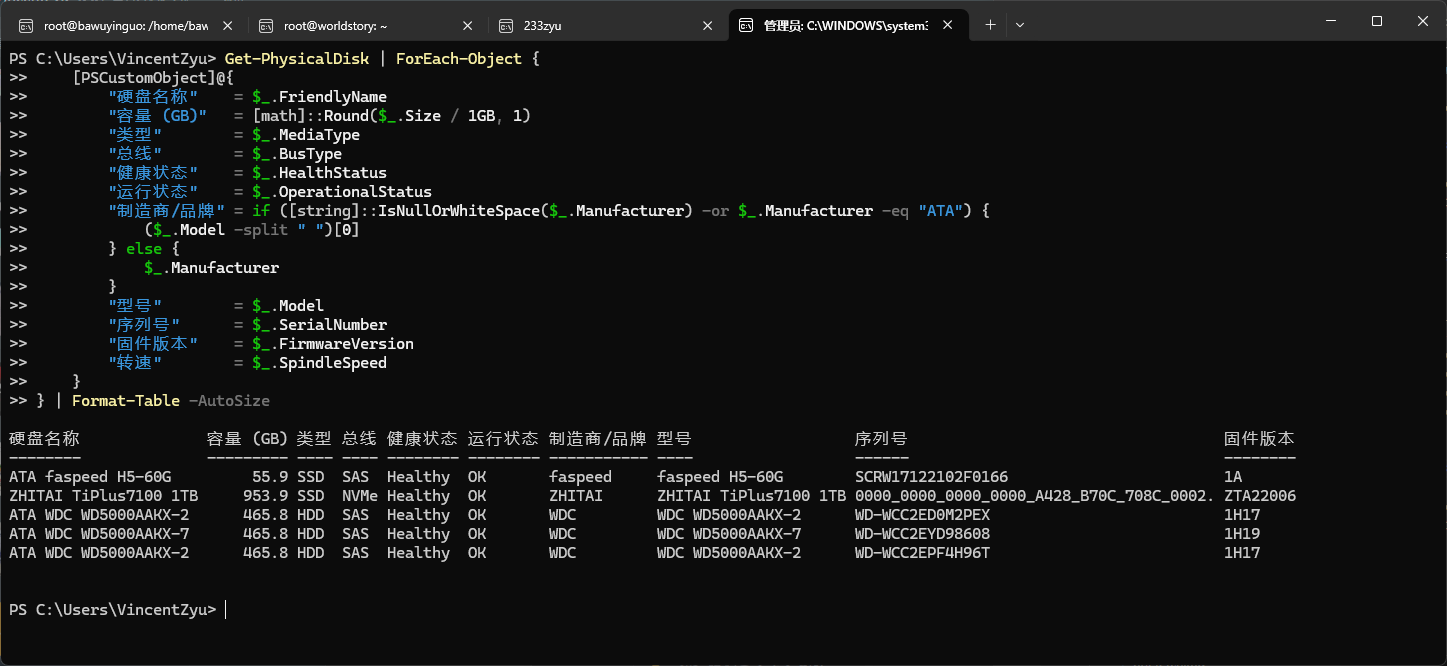Click the -AutoSize parameter text
The height and width of the screenshot is (666, 1447).
click(x=229, y=401)
